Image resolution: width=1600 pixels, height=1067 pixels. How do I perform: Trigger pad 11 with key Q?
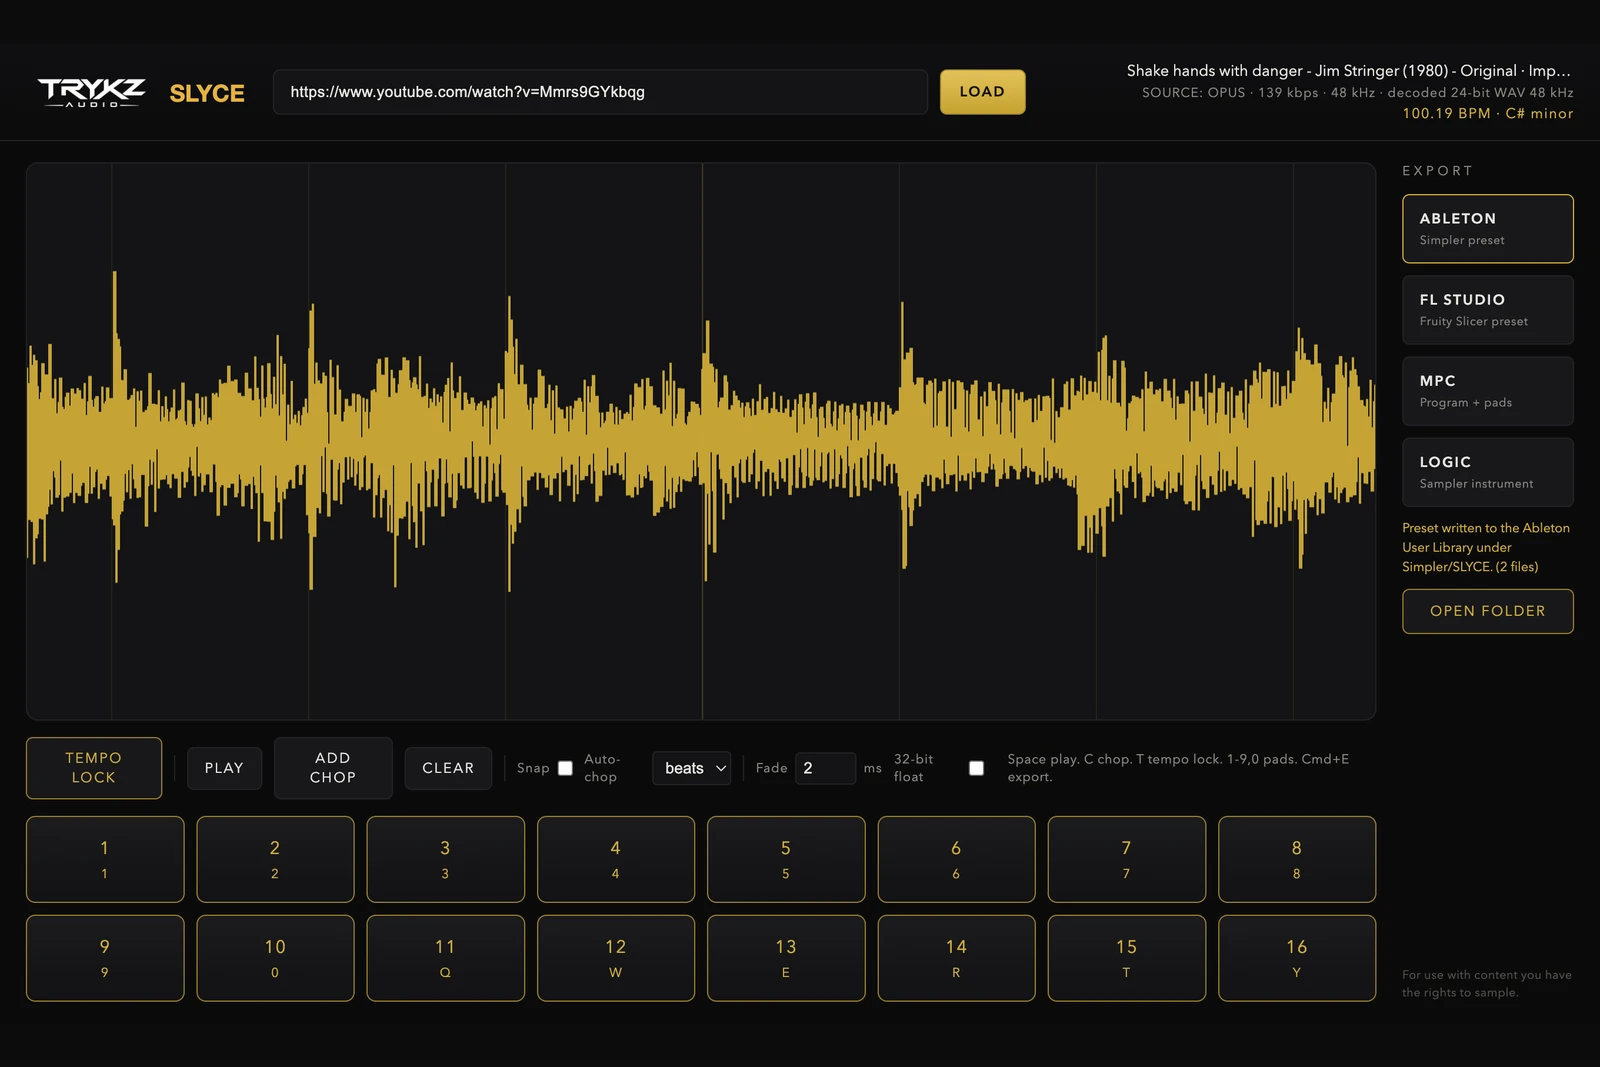point(445,958)
